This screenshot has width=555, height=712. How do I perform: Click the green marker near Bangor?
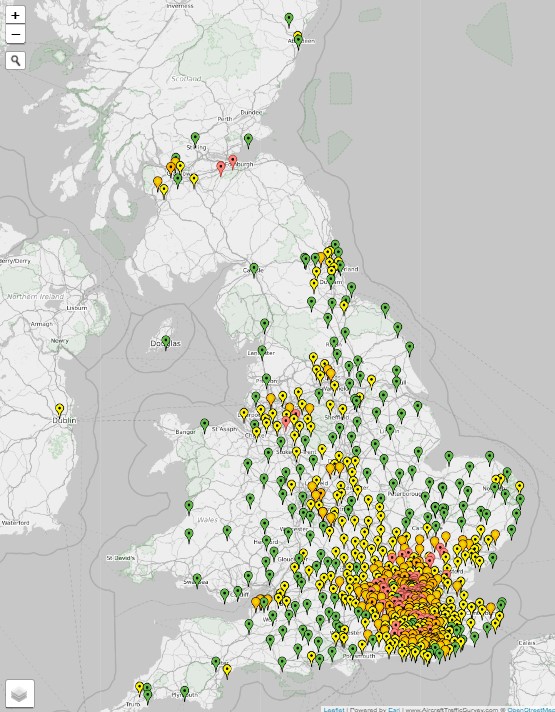[204, 425]
